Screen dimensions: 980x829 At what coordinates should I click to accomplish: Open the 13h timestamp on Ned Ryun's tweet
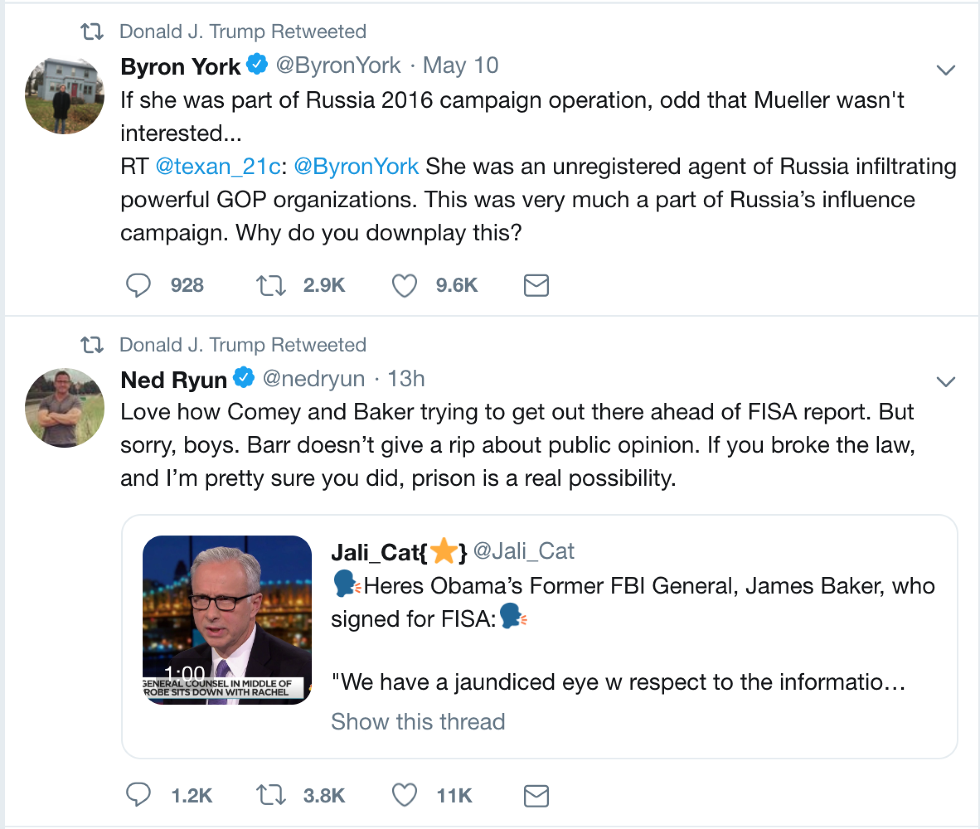406,379
